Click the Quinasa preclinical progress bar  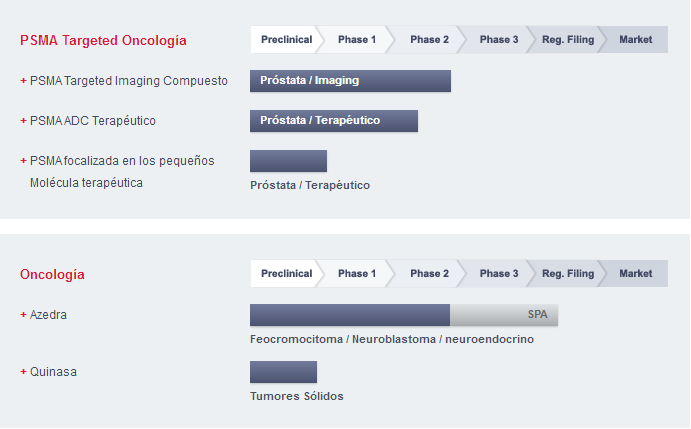click(x=283, y=372)
